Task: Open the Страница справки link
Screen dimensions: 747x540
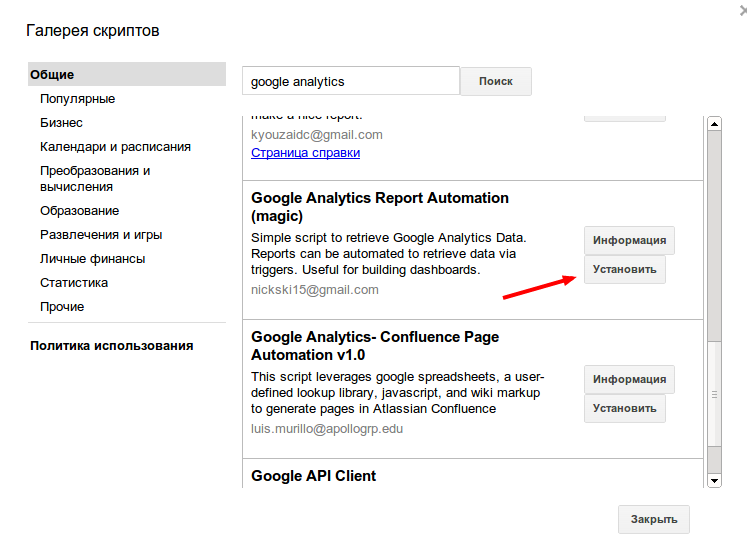Action: click(x=305, y=153)
